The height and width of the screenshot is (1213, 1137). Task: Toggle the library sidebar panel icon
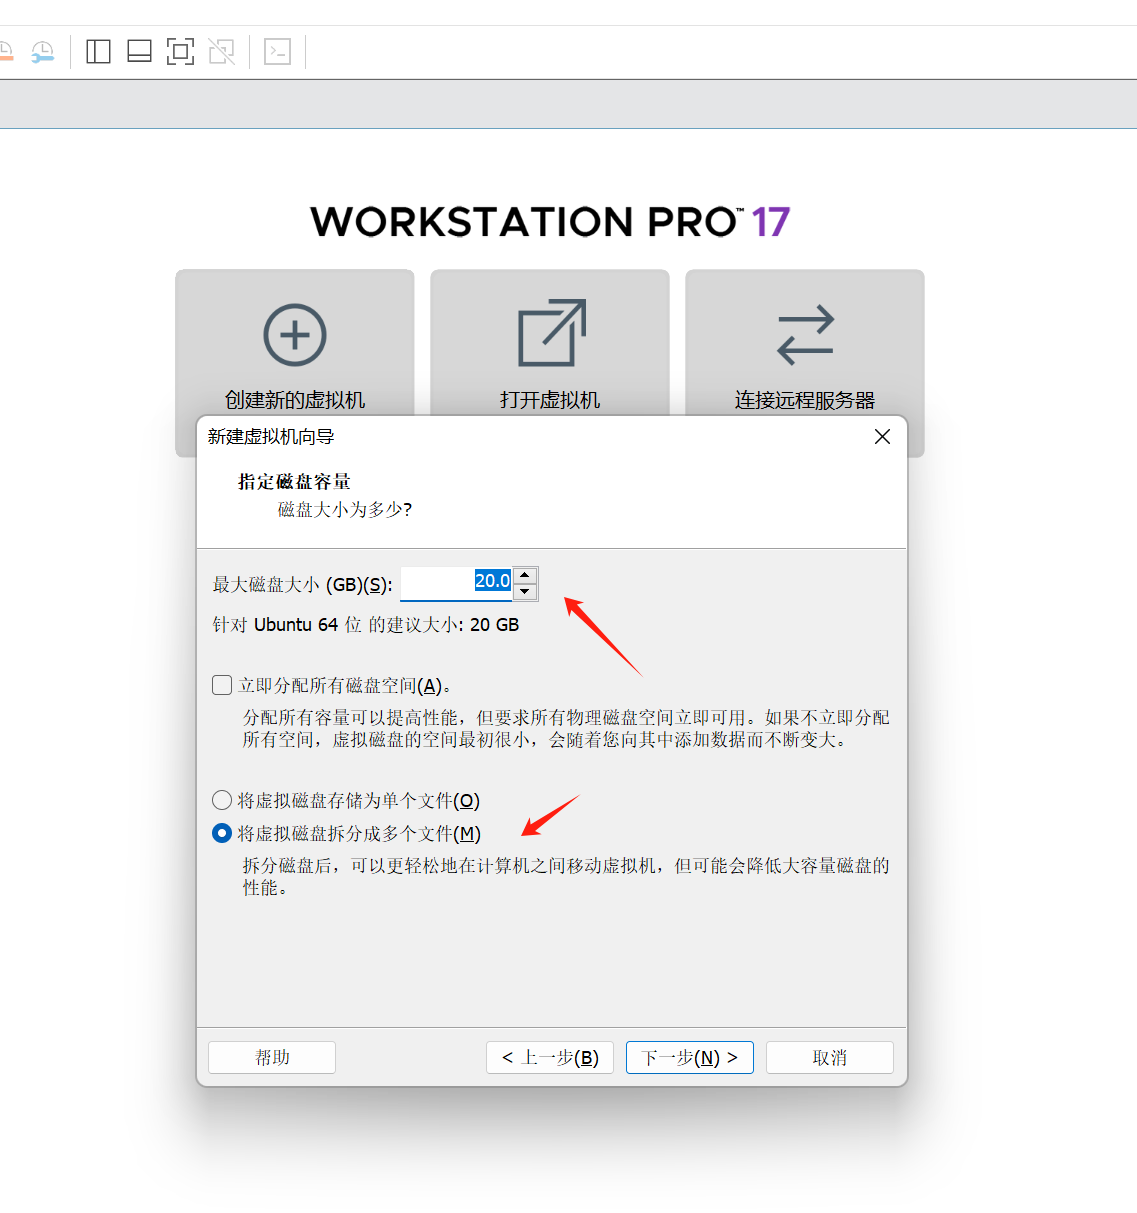[98, 51]
